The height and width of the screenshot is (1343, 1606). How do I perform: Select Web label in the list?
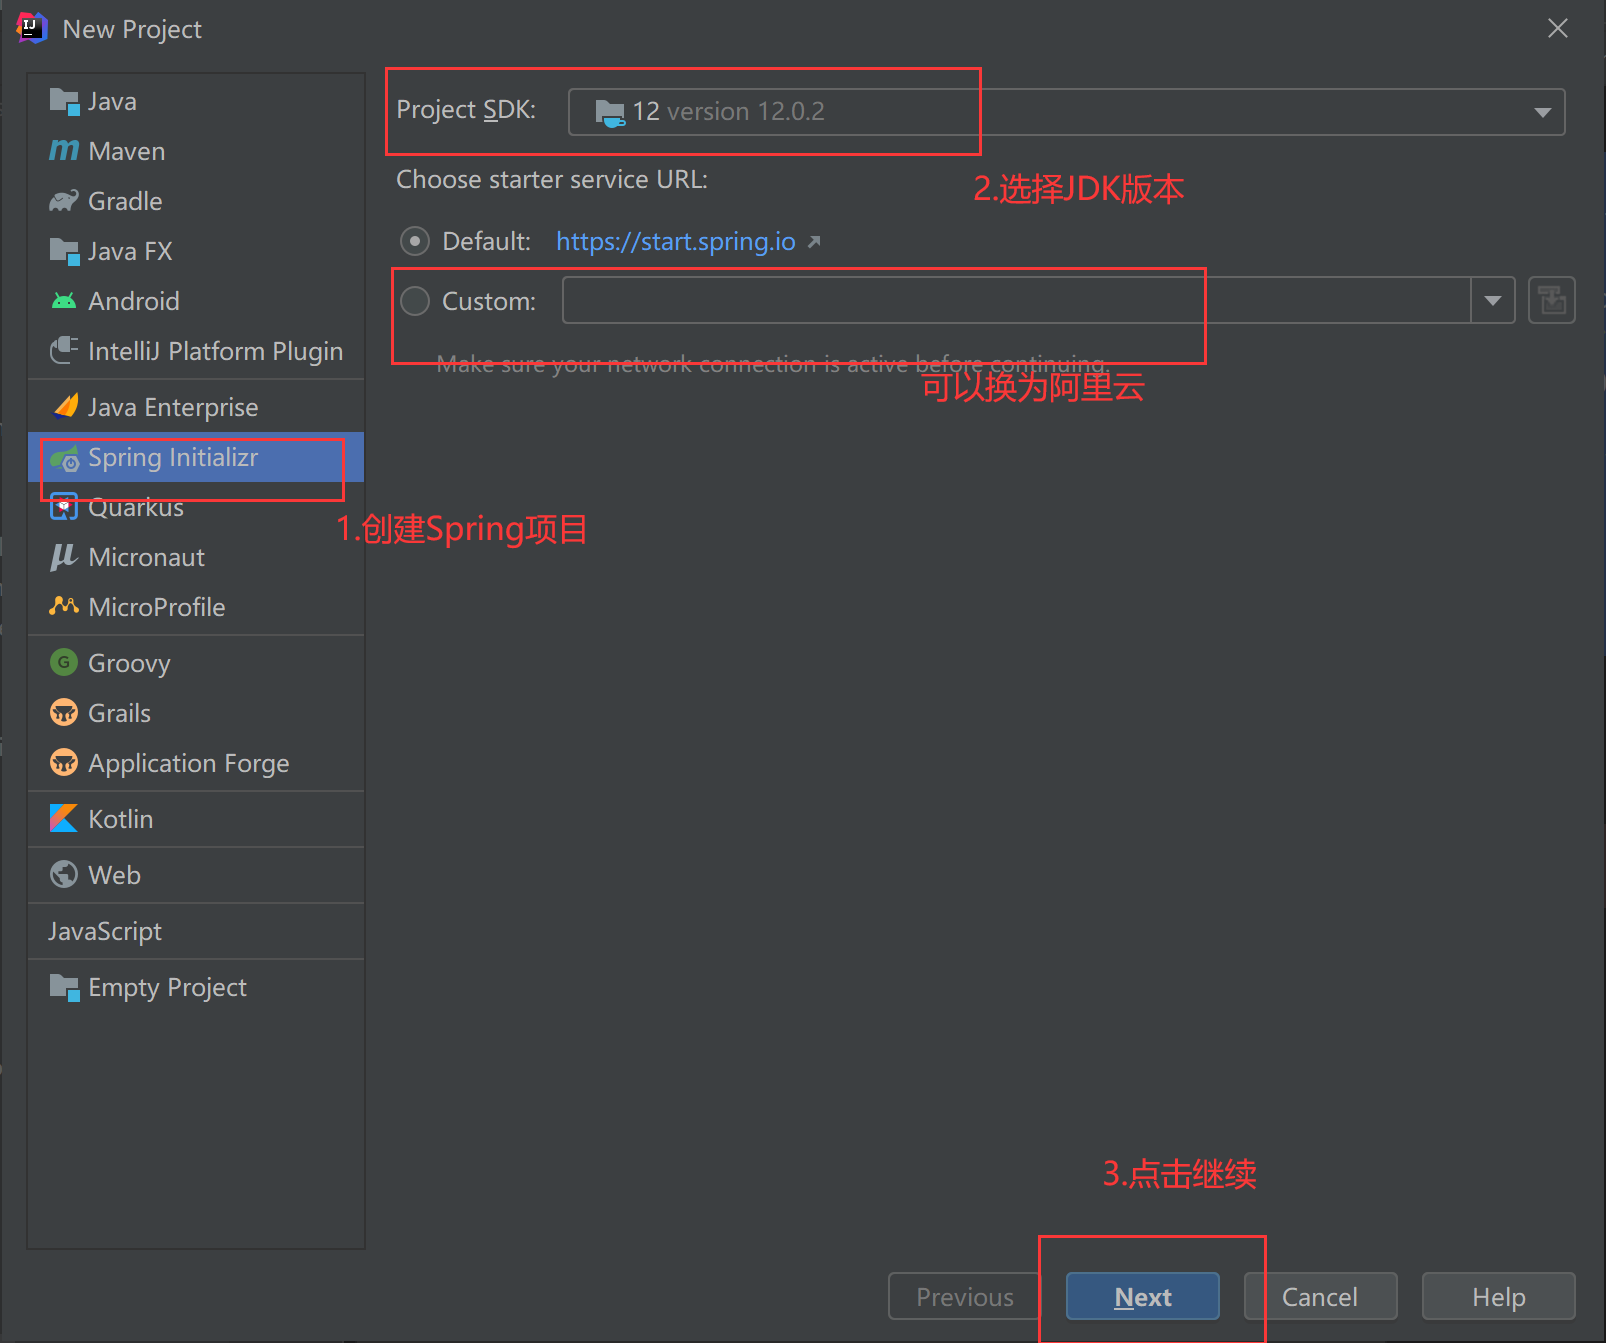tap(115, 875)
